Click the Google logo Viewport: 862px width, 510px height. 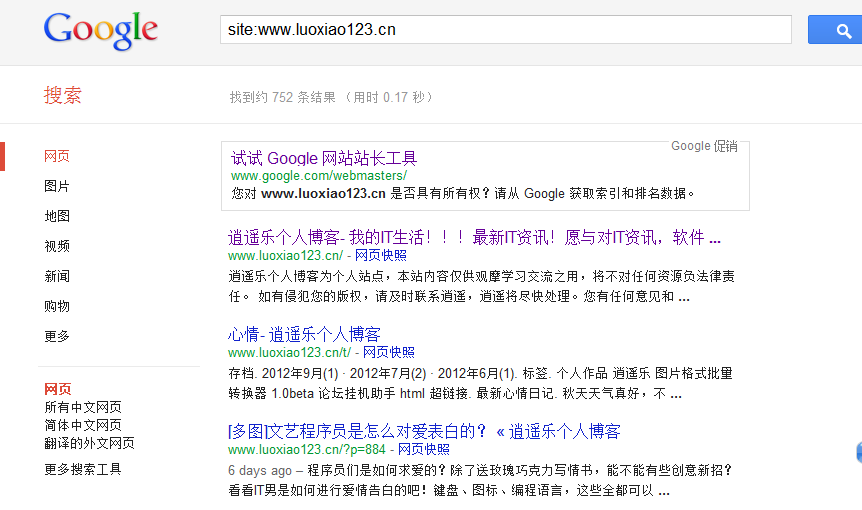tap(101, 31)
